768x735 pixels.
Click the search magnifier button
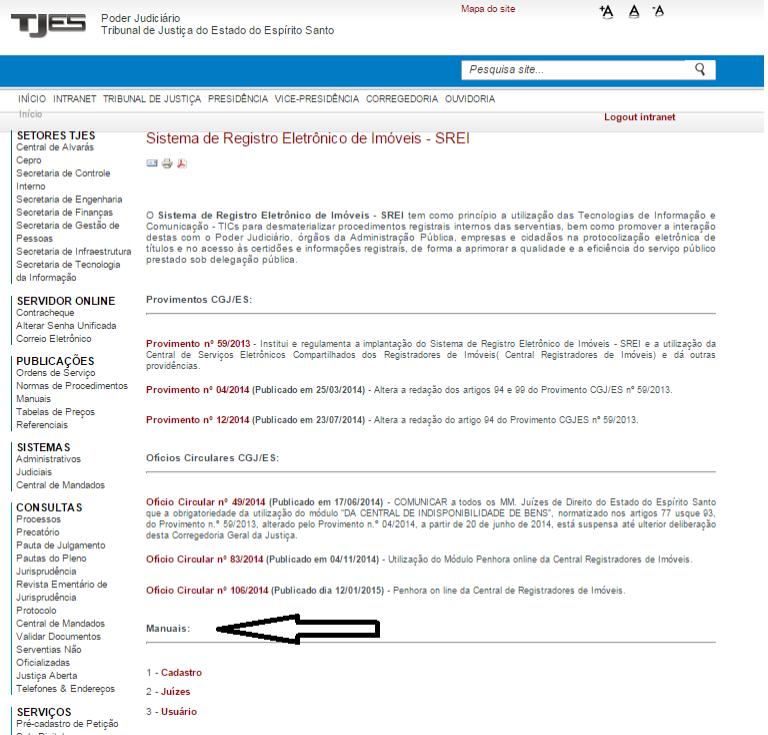(x=700, y=69)
